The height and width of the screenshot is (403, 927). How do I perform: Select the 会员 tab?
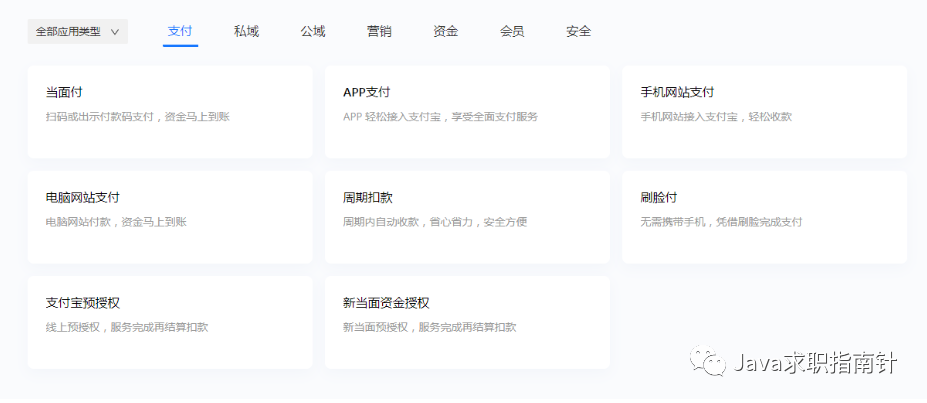[x=512, y=31]
